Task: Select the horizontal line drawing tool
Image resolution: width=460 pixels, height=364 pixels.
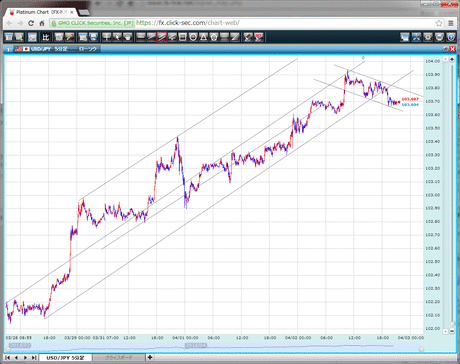Action: coord(141,37)
